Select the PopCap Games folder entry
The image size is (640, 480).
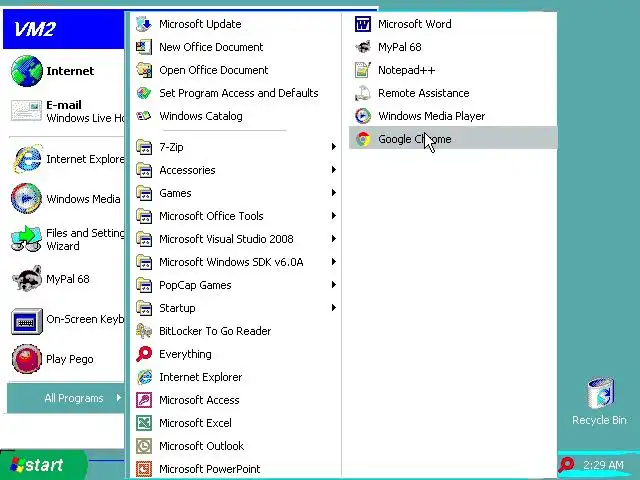point(235,285)
